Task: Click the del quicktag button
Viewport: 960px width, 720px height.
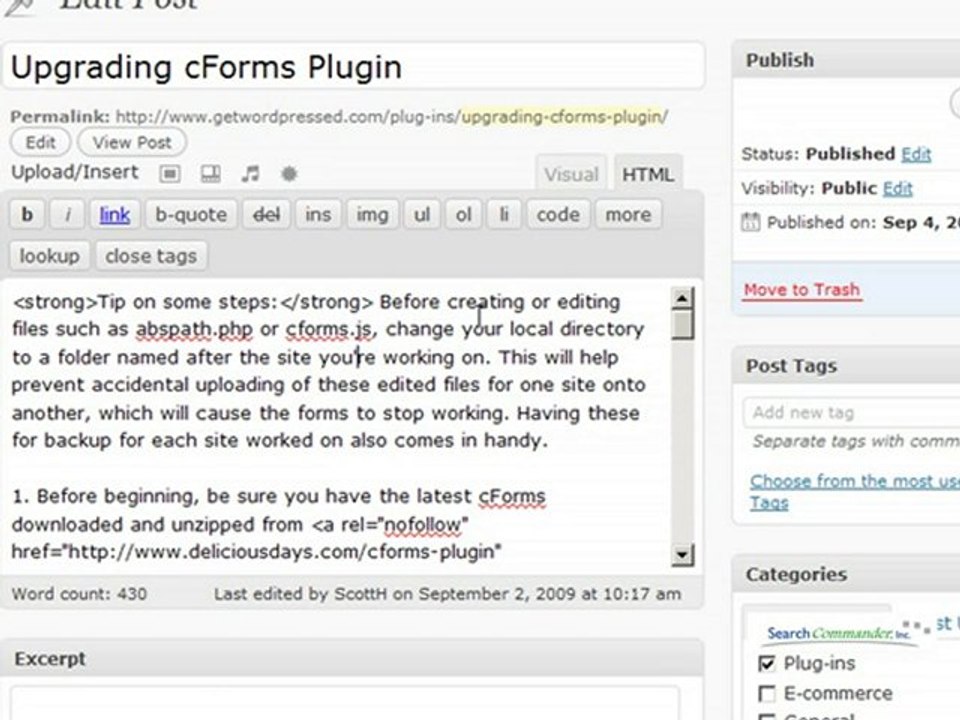Action: 266,215
